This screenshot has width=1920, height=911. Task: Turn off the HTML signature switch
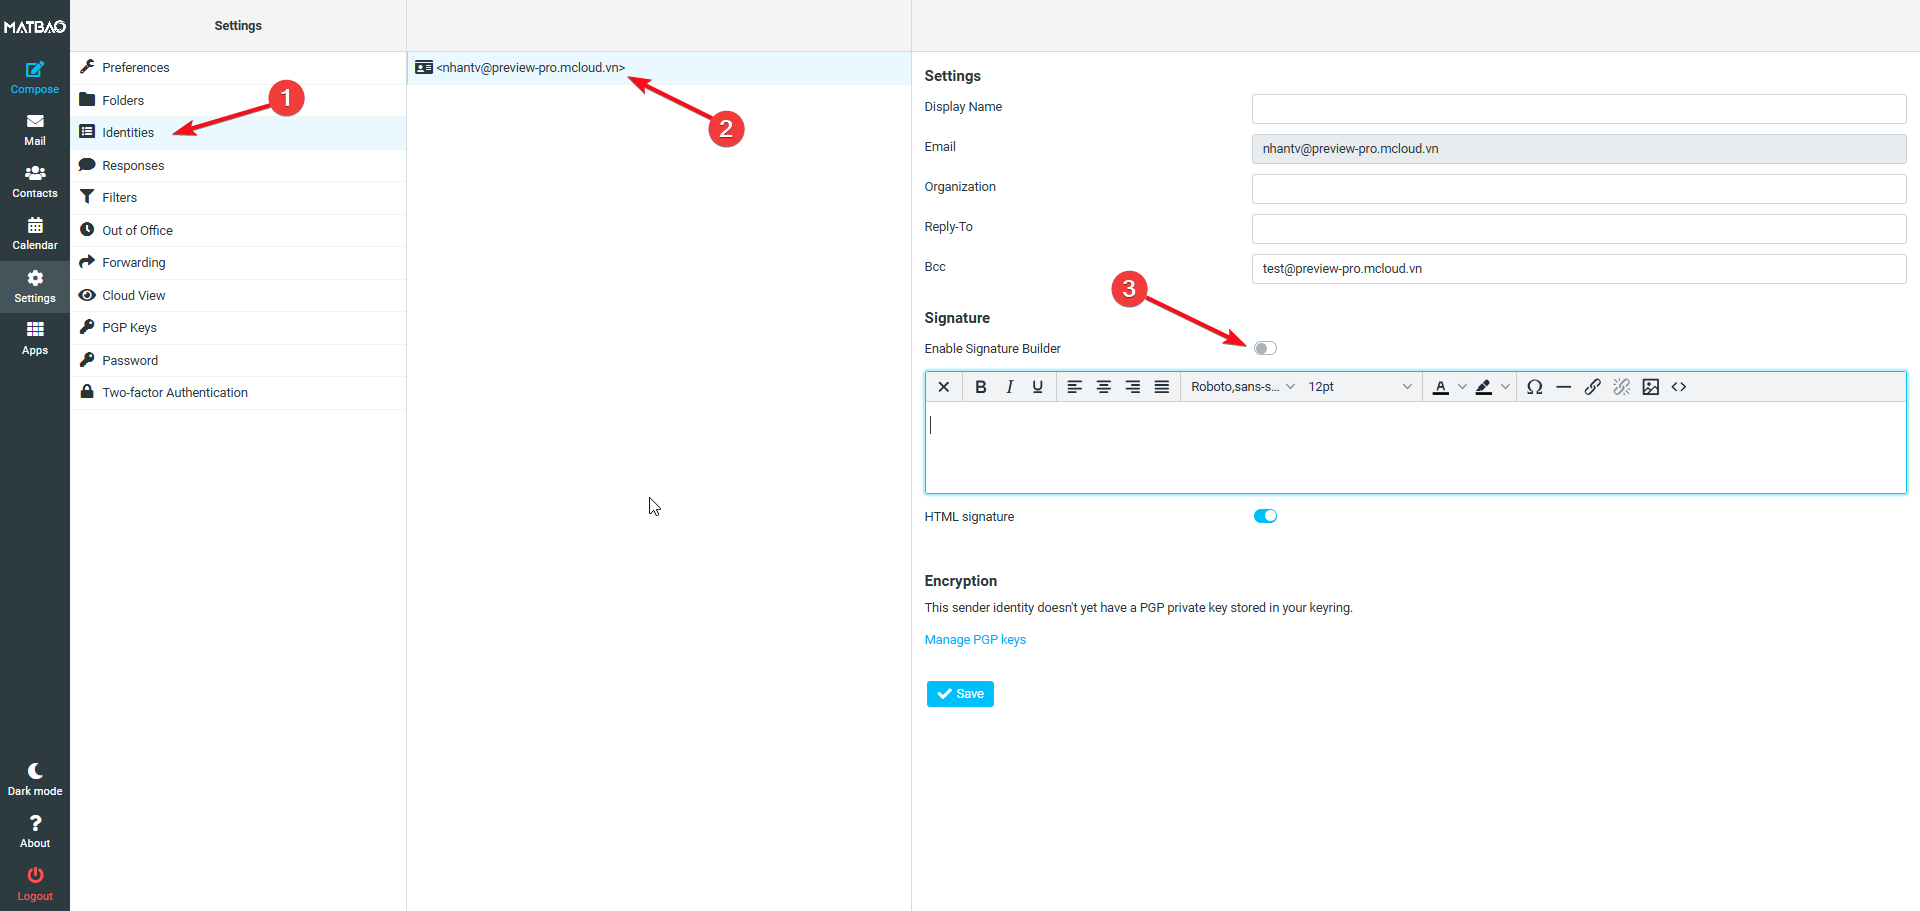point(1265,516)
